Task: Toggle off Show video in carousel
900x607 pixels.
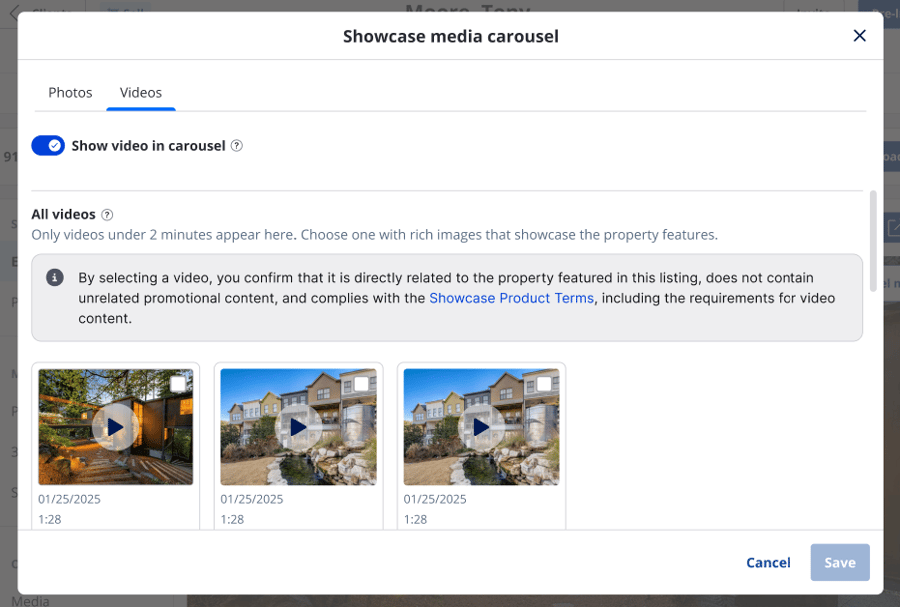Action: tap(48, 146)
